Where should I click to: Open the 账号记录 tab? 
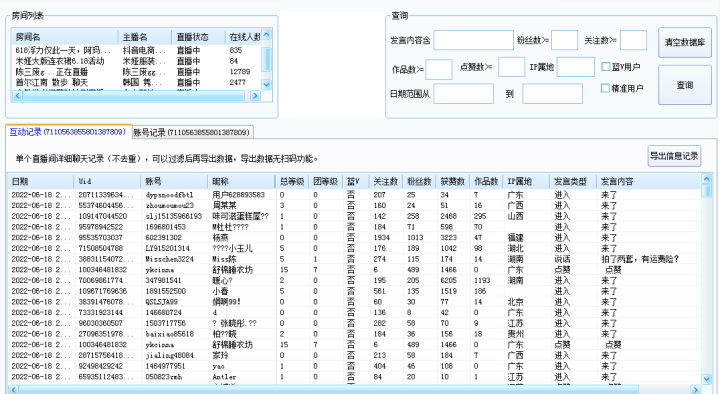(193, 133)
